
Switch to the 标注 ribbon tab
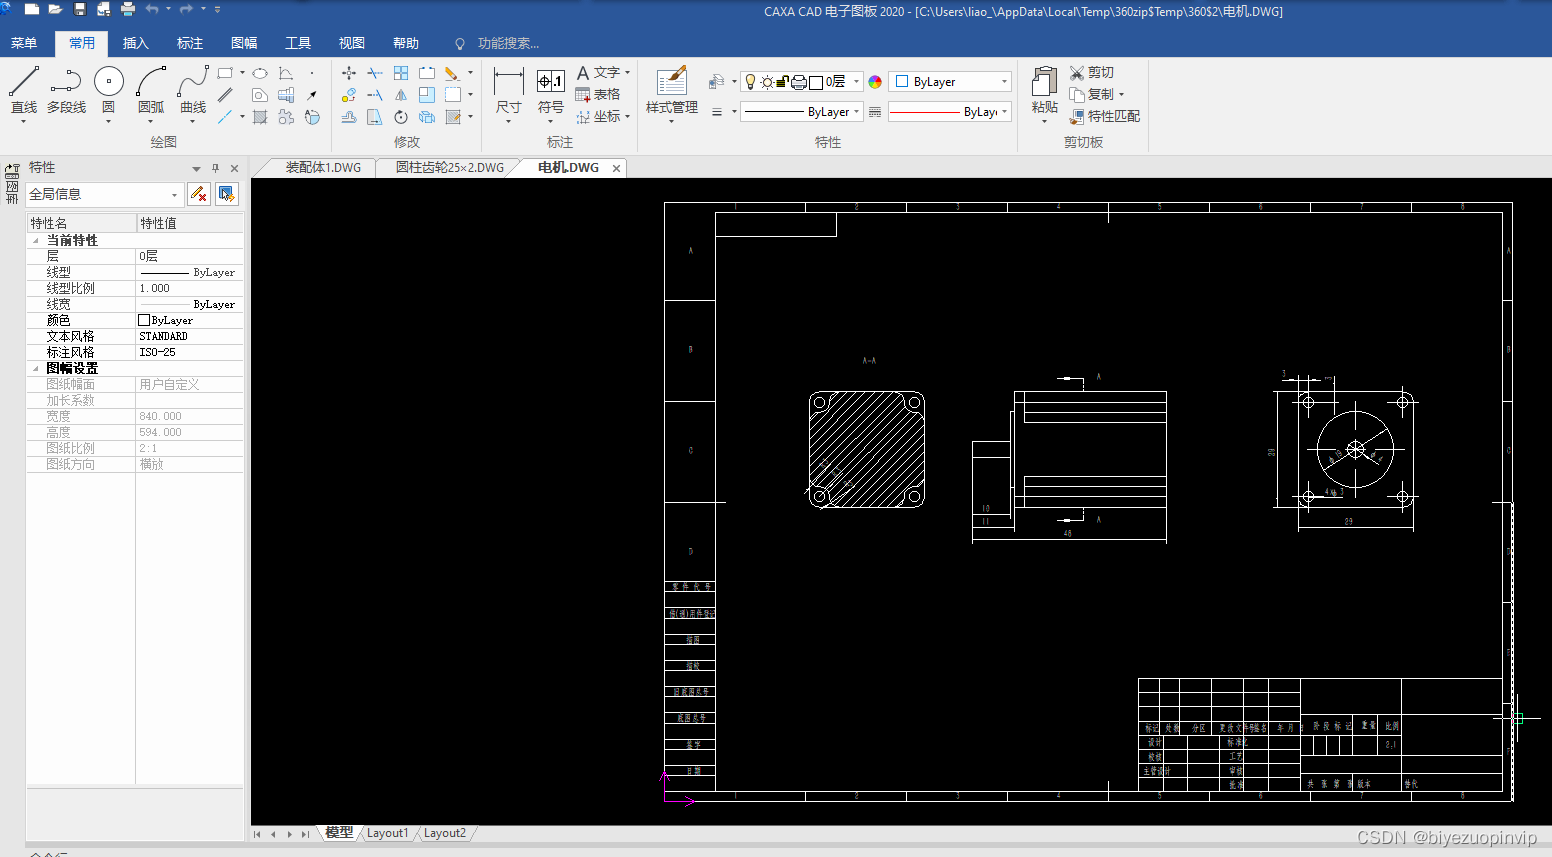click(x=190, y=43)
